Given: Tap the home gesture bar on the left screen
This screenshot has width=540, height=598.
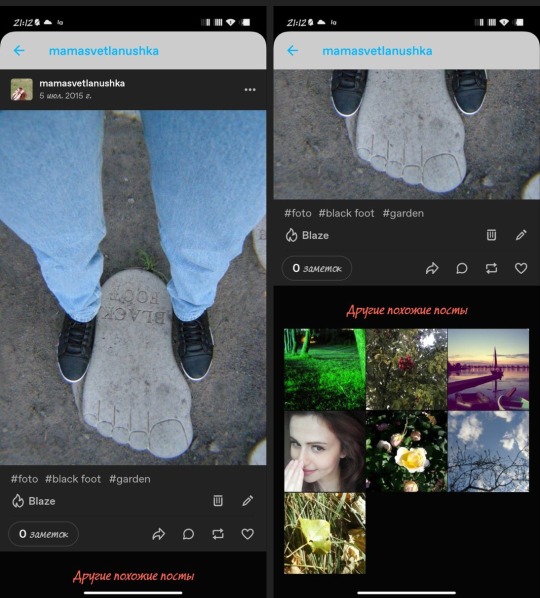Looking at the screenshot, I should click(x=133, y=593).
